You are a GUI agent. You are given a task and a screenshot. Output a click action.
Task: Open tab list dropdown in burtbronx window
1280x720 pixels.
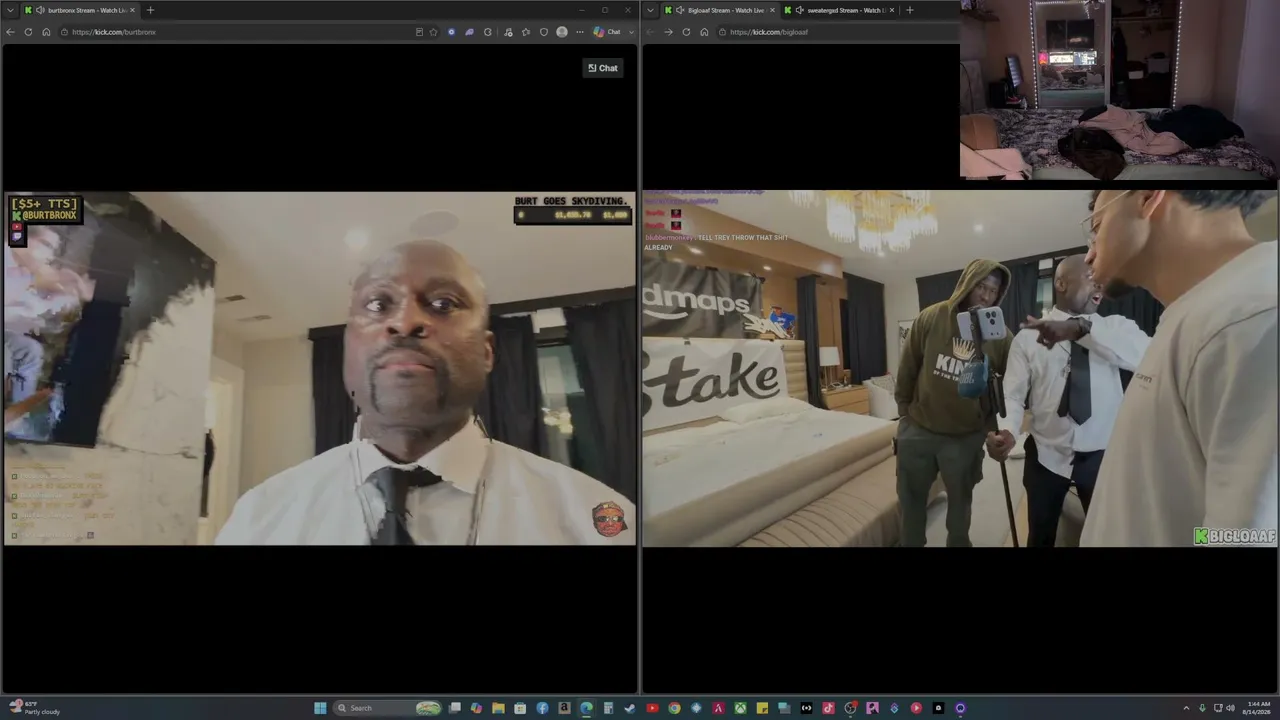10,10
